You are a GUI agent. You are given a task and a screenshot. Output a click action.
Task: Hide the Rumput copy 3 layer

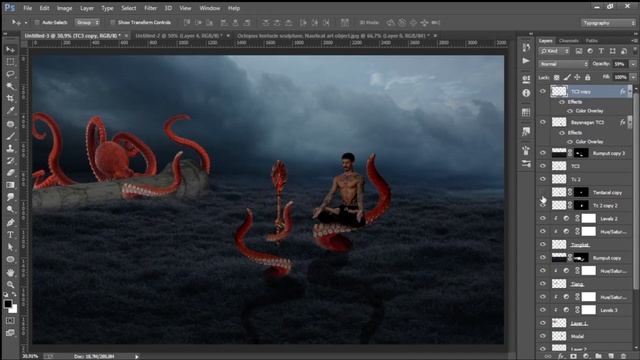[x=542, y=153]
